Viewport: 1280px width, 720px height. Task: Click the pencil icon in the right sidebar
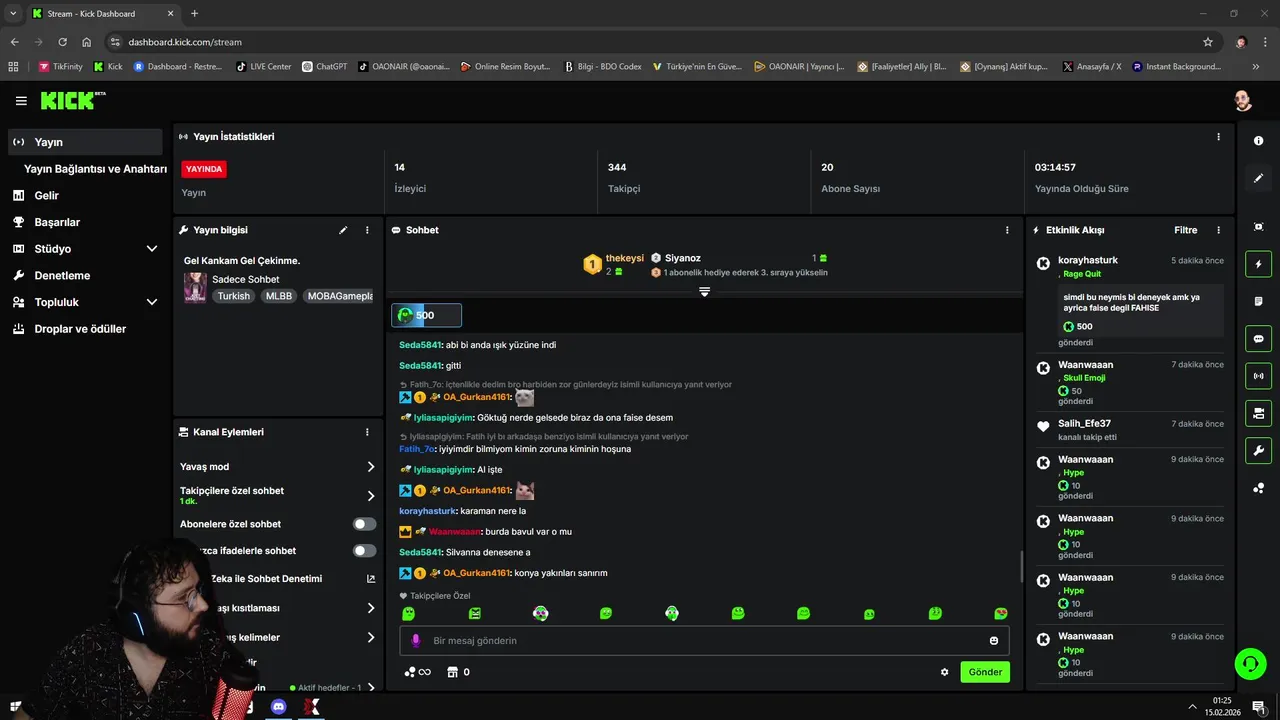click(1258, 178)
